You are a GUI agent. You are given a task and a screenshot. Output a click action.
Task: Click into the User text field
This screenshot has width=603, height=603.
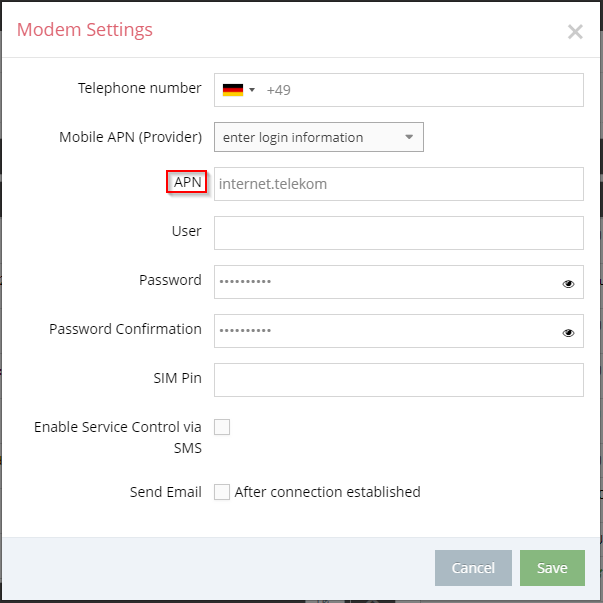pos(399,233)
